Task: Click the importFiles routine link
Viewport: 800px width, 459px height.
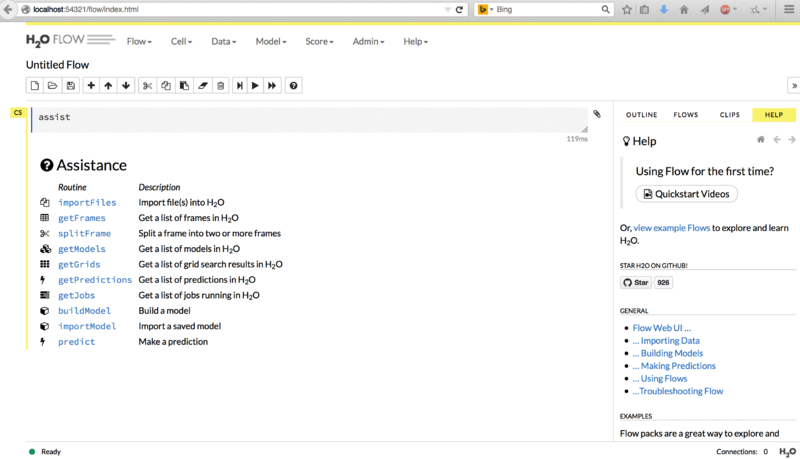Action: tap(87, 202)
